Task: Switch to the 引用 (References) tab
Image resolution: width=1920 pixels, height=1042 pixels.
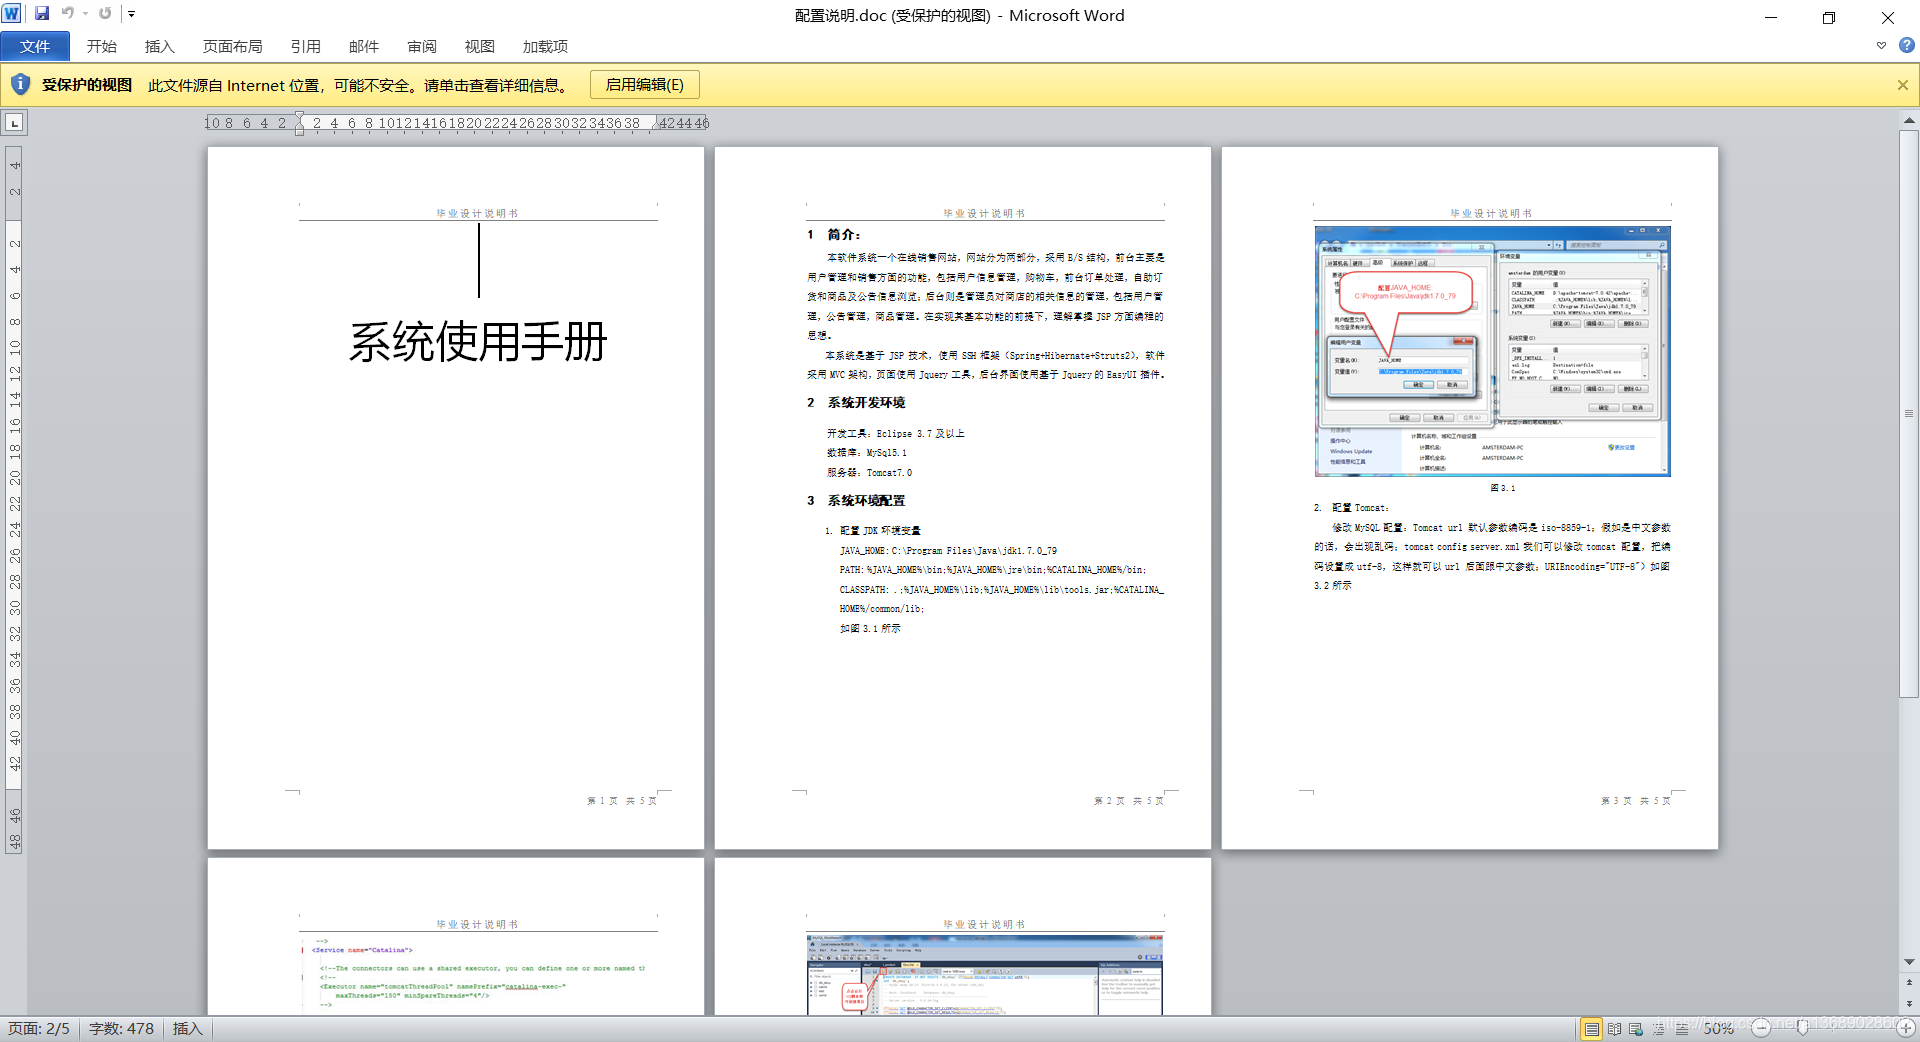Action: 306,46
